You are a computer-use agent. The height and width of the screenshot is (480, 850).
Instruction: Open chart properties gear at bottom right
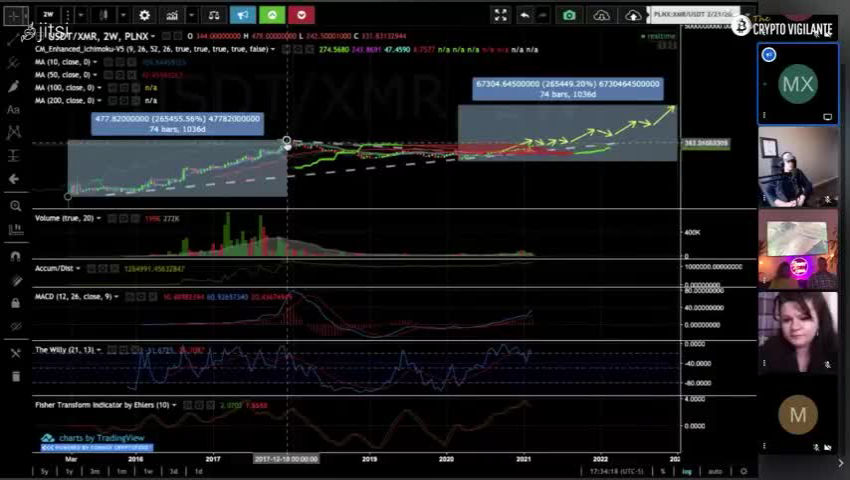tap(744, 471)
